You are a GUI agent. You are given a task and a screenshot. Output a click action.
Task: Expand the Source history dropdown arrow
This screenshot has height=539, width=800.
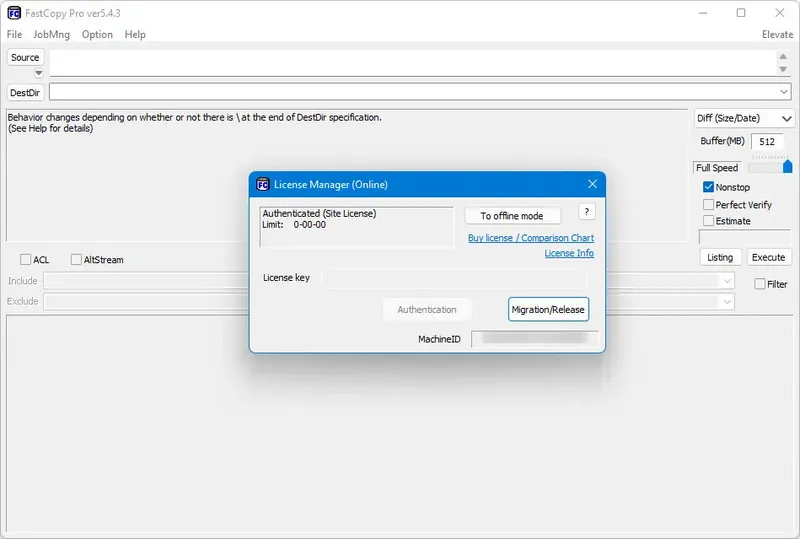(38, 73)
